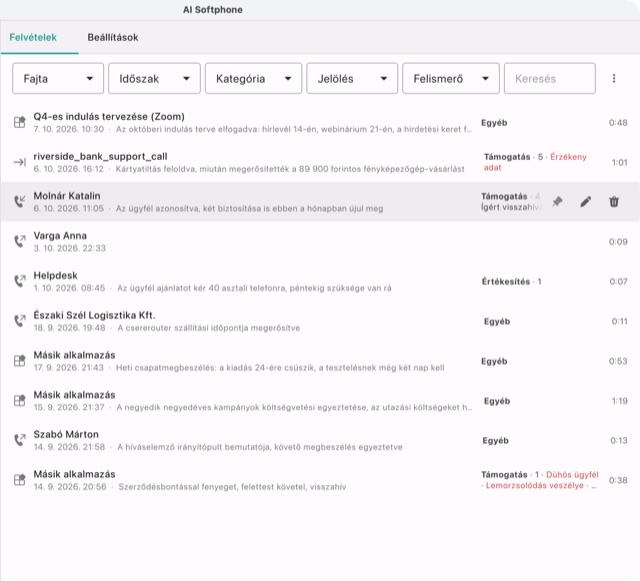The image size is (640, 581).
Task: Open the Felismerő dropdown
Action: pyautogui.click(x=451, y=78)
